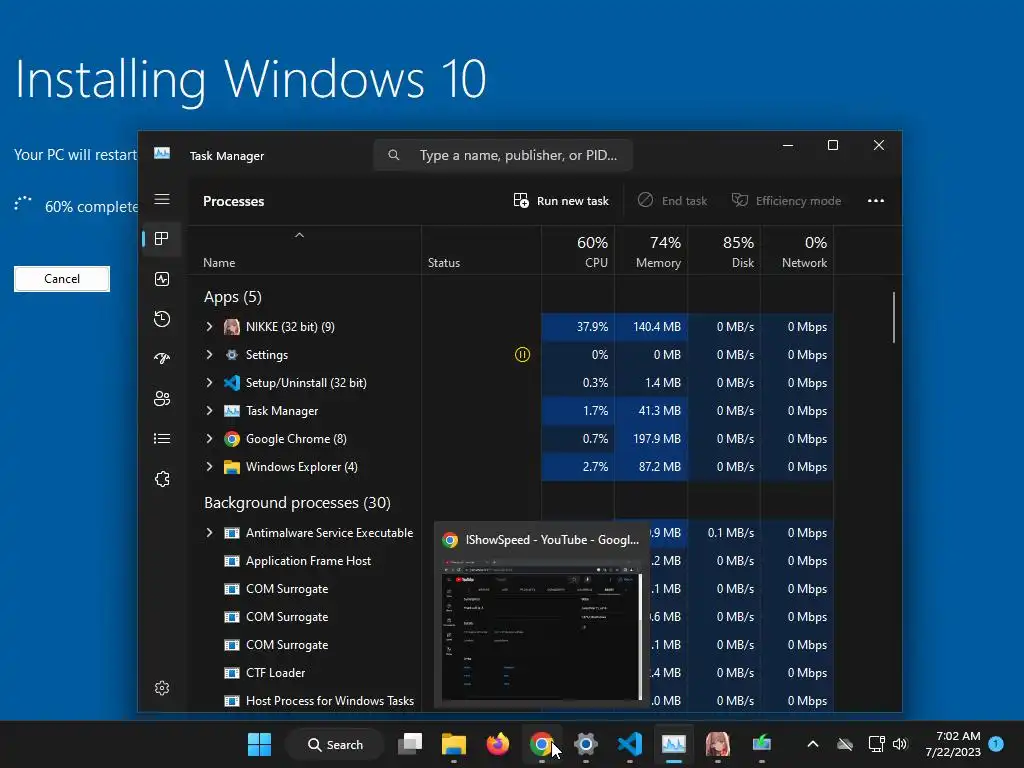The height and width of the screenshot is (768, 1024).
Task: Open the IShowSpeed YouTube Chrome window preview
Action: click(x=541, y=615)
